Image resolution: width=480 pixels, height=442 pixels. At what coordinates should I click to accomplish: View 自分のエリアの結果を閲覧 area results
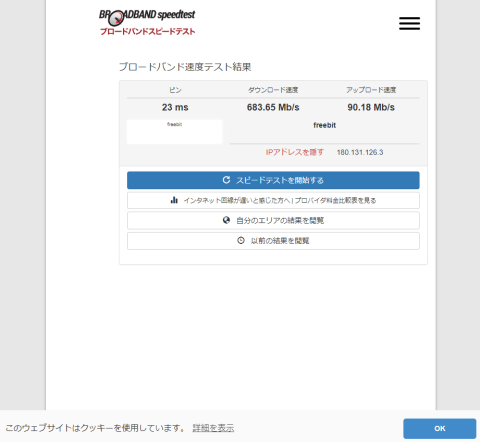(273, 220)
